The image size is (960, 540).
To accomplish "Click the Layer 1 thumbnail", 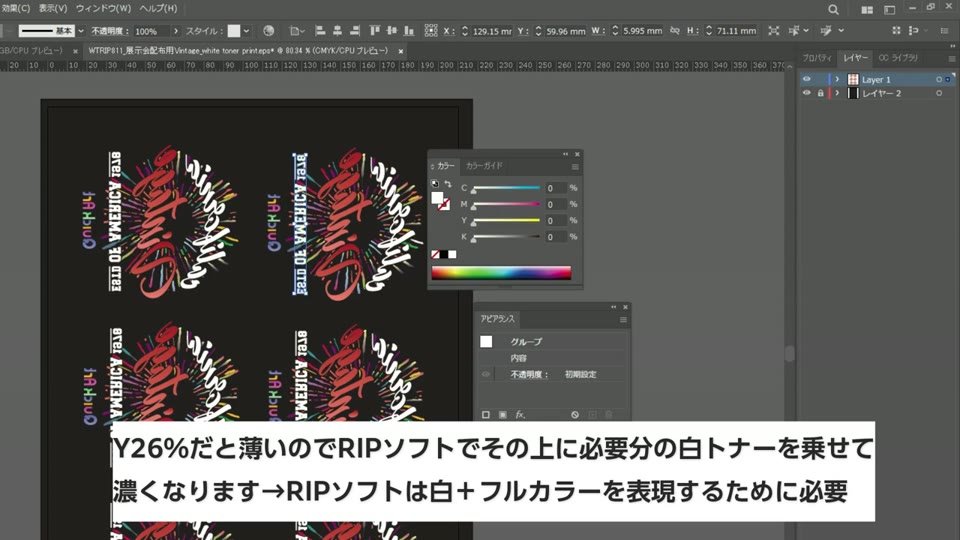I will (x=853, y=79).
